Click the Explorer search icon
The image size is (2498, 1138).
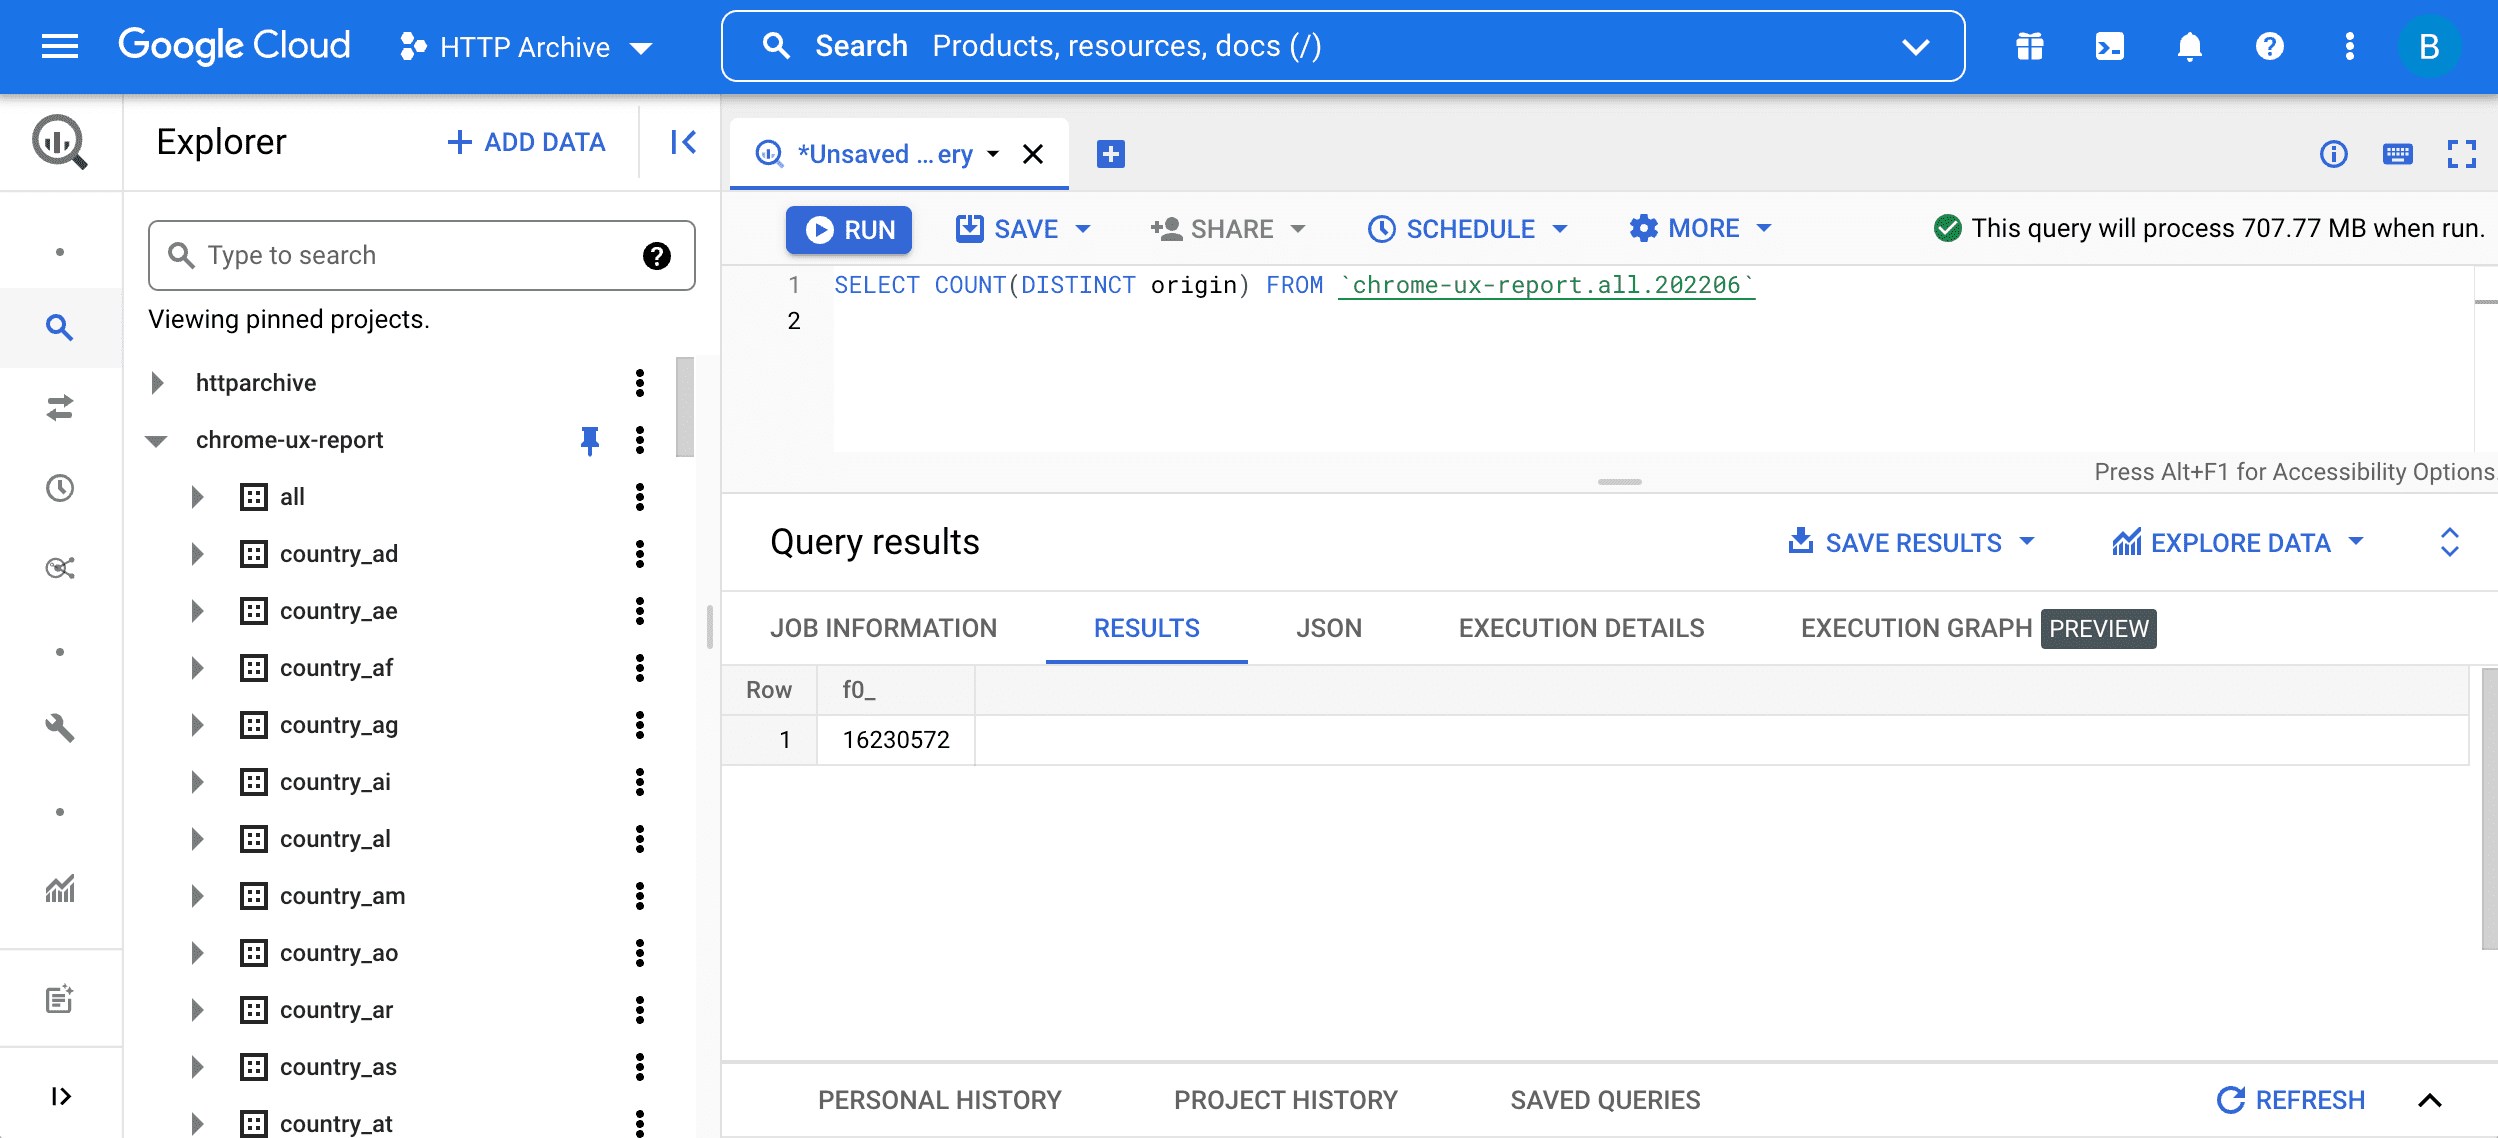click(x=180, y=253)
